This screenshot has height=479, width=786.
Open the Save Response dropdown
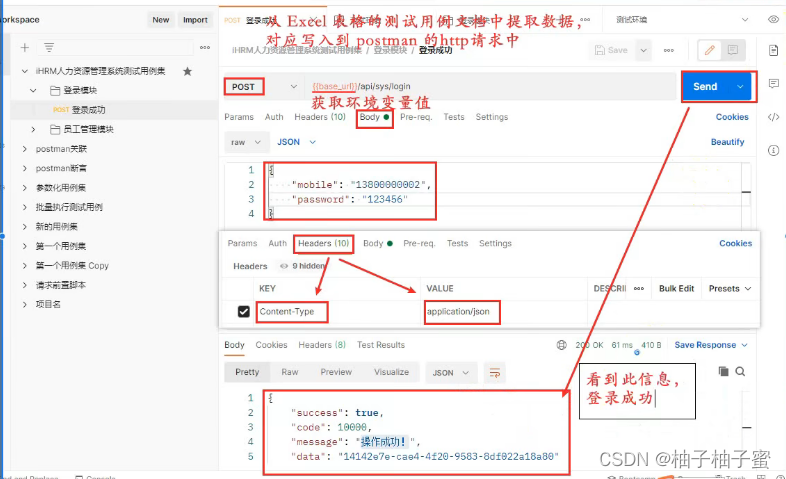[711, 345]
